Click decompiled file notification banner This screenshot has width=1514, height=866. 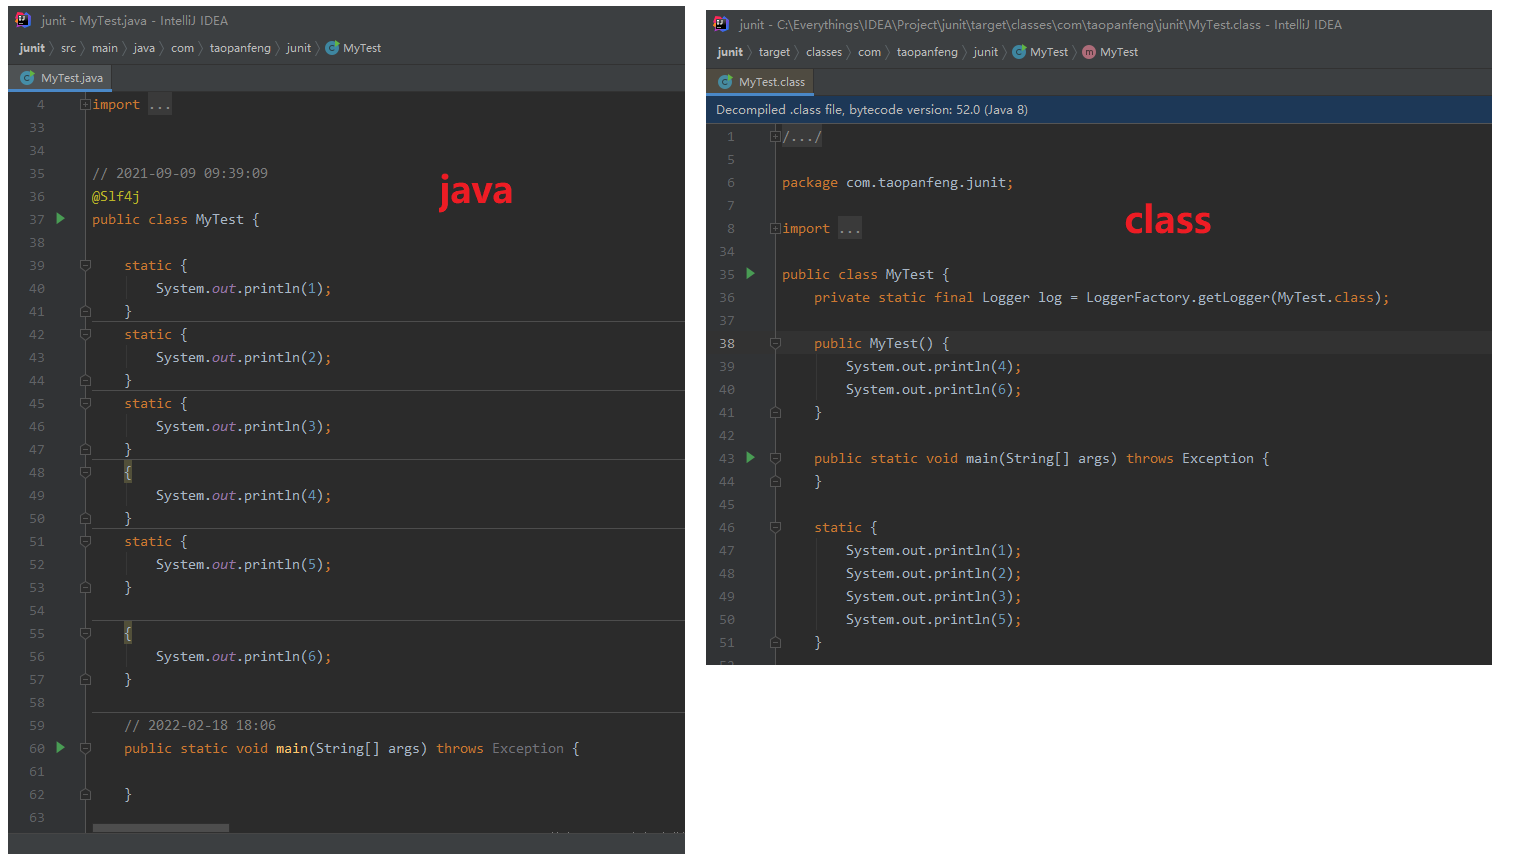coord(1098,109)
